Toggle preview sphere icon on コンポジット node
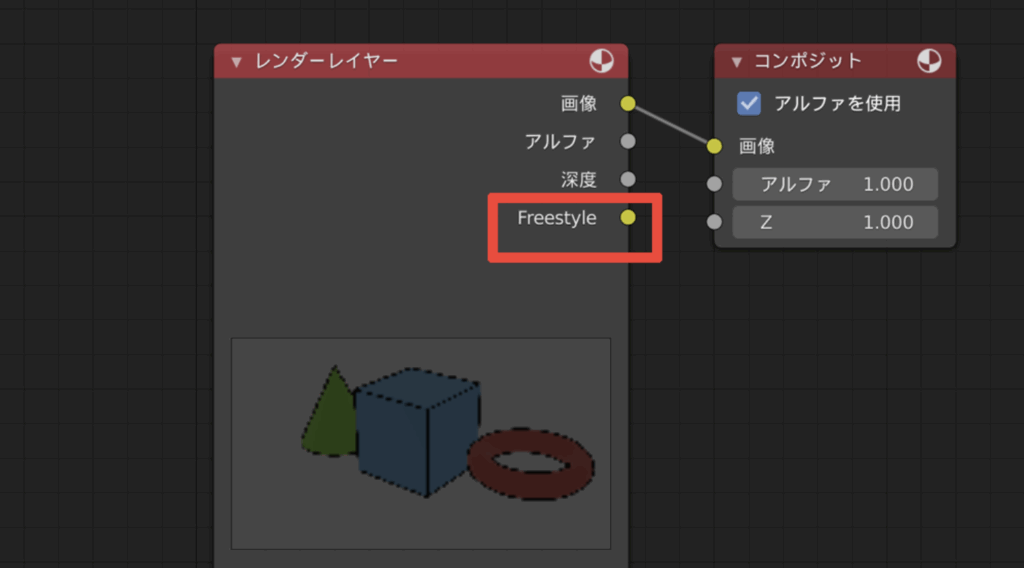This screenshot has height=568, width=1024. pyautogui.click(x=929, y=62)
